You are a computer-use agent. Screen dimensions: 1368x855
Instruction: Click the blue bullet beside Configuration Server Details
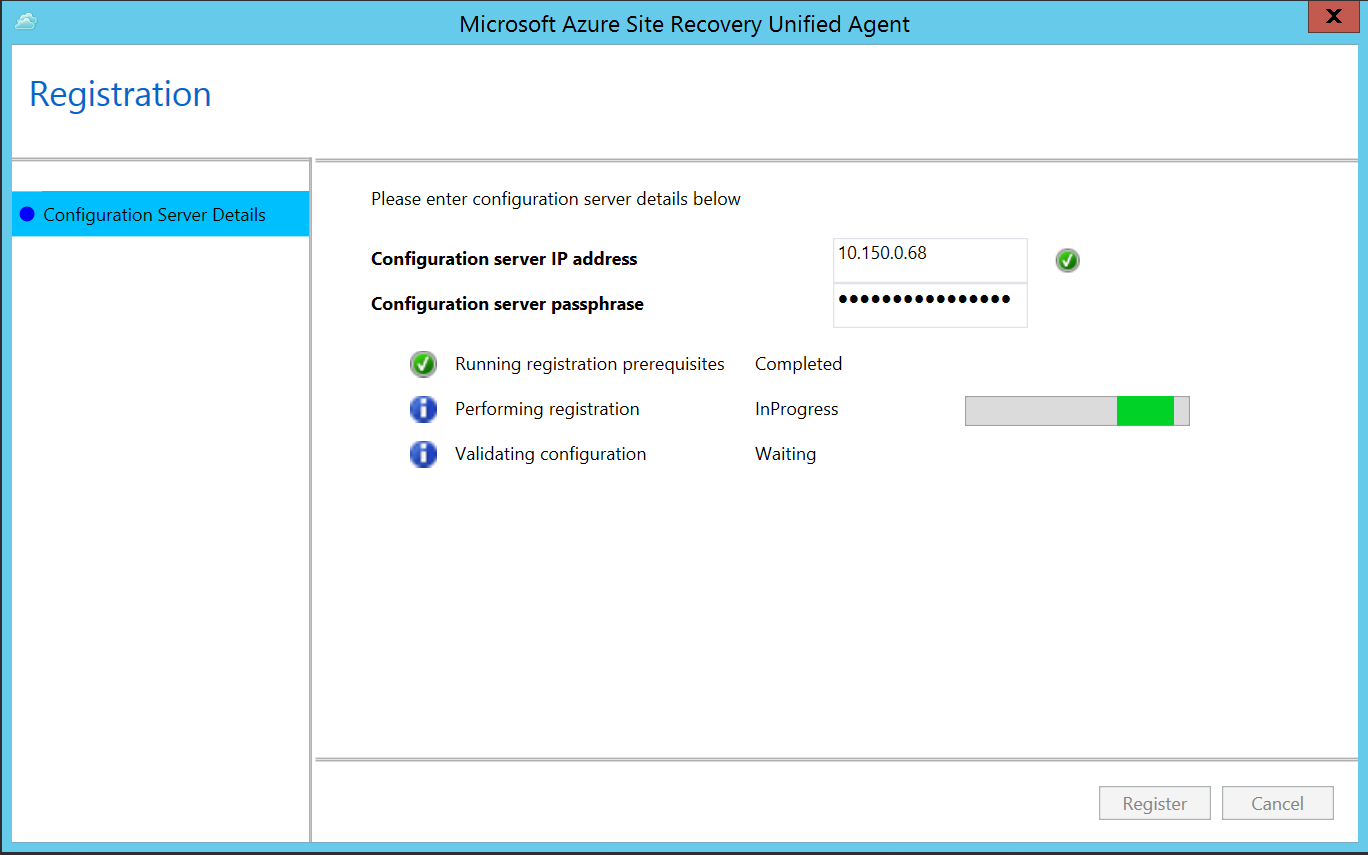(27, 214)
